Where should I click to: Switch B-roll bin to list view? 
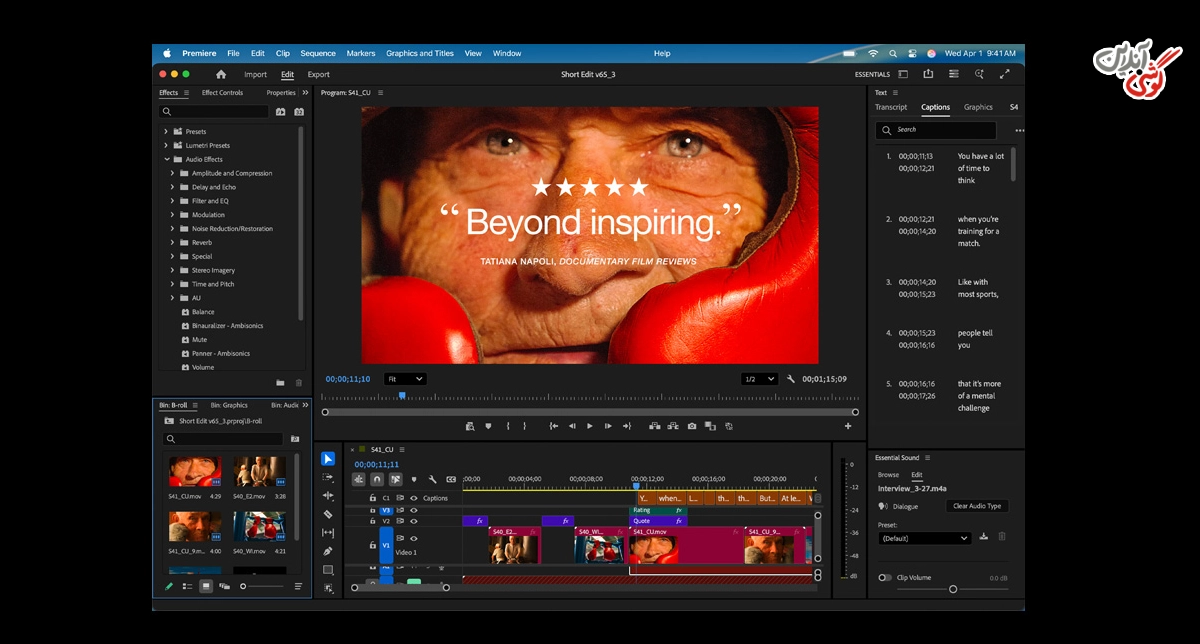coord(187,586)
